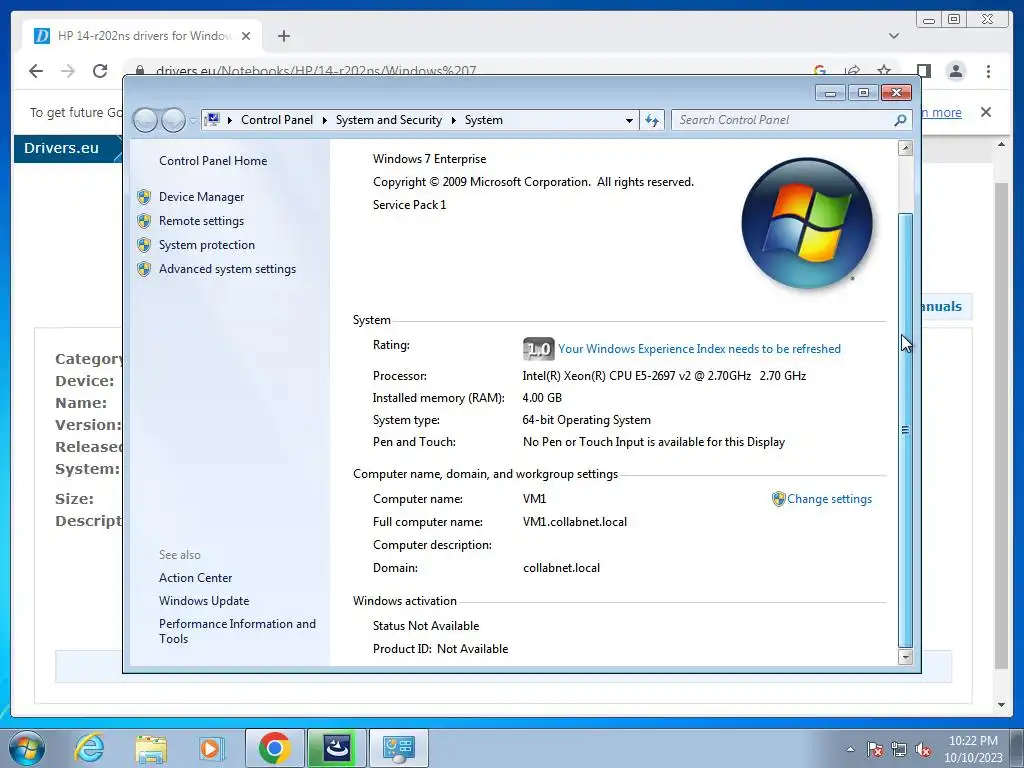Open a new Chrome tab

coord(283,36)
